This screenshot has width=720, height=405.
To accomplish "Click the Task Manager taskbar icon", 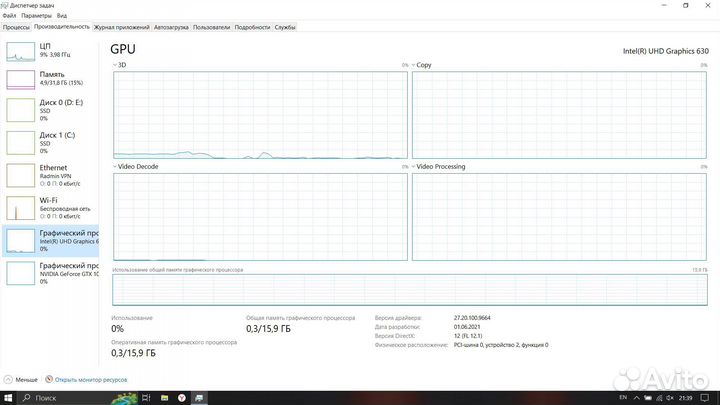I will click(x=199, y=398).
